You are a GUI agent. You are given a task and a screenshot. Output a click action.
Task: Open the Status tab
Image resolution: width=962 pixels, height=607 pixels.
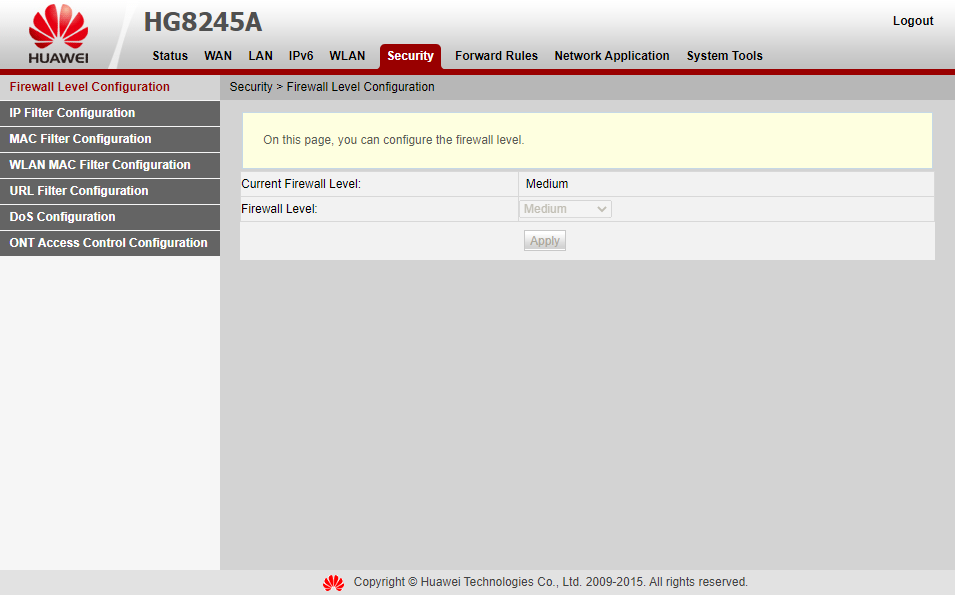pos(170,56)
